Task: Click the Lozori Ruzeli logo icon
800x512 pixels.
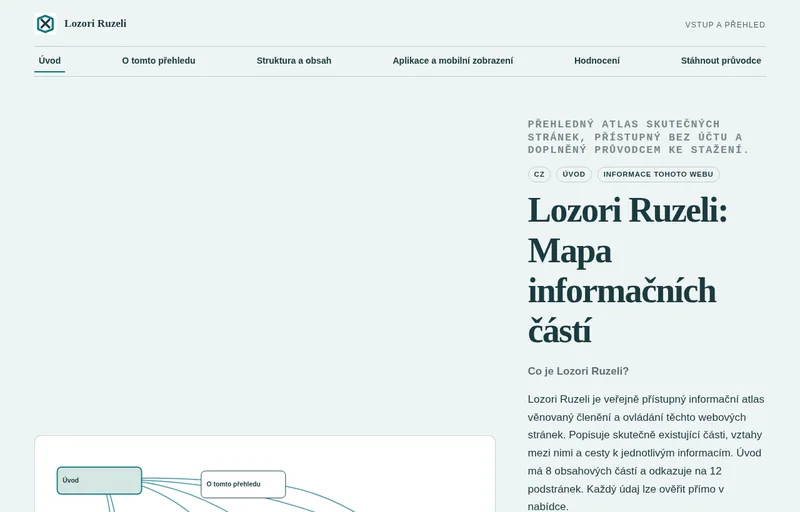Action: click(x=45, y=23)
